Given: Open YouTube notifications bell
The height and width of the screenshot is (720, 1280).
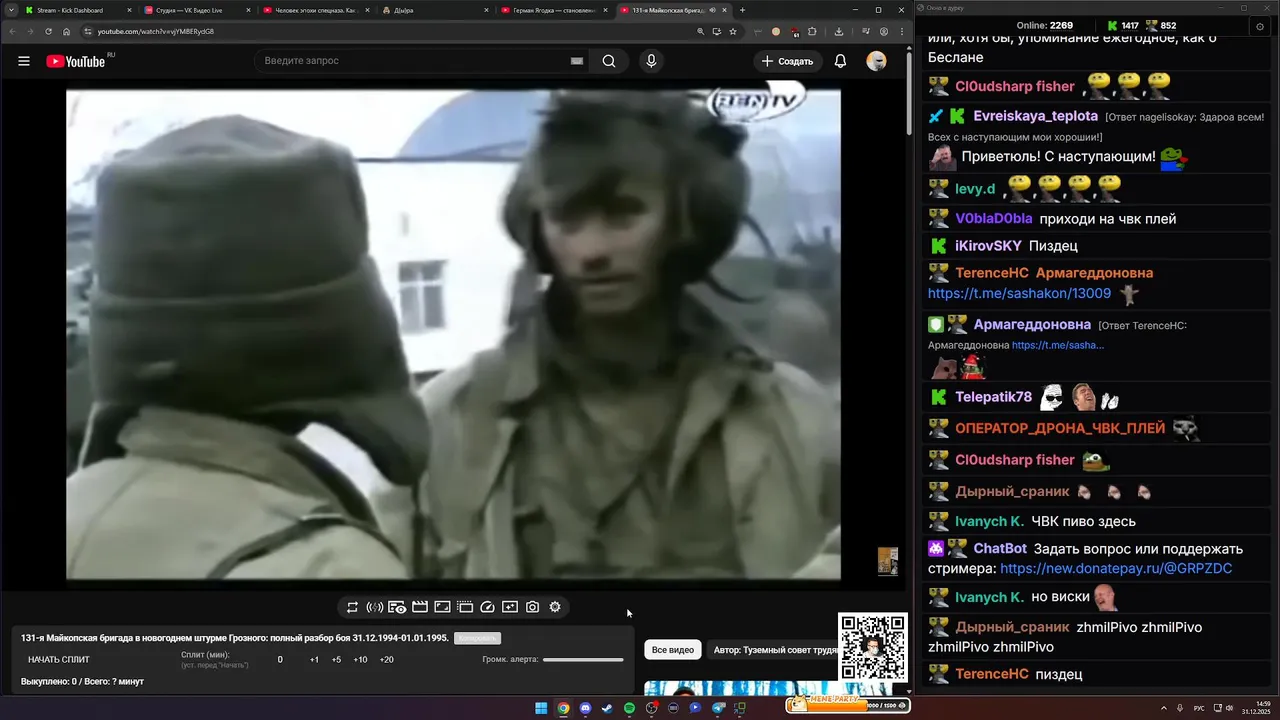Looking at the screenshot, I should point(840,61).
